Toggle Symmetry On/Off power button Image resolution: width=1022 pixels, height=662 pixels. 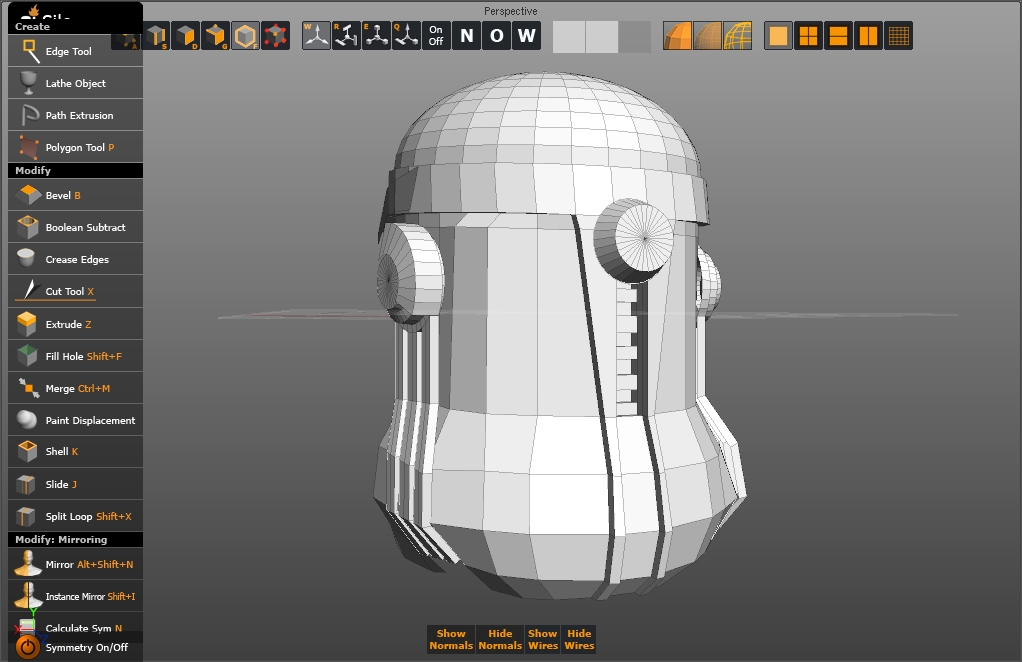pos(27,647)
